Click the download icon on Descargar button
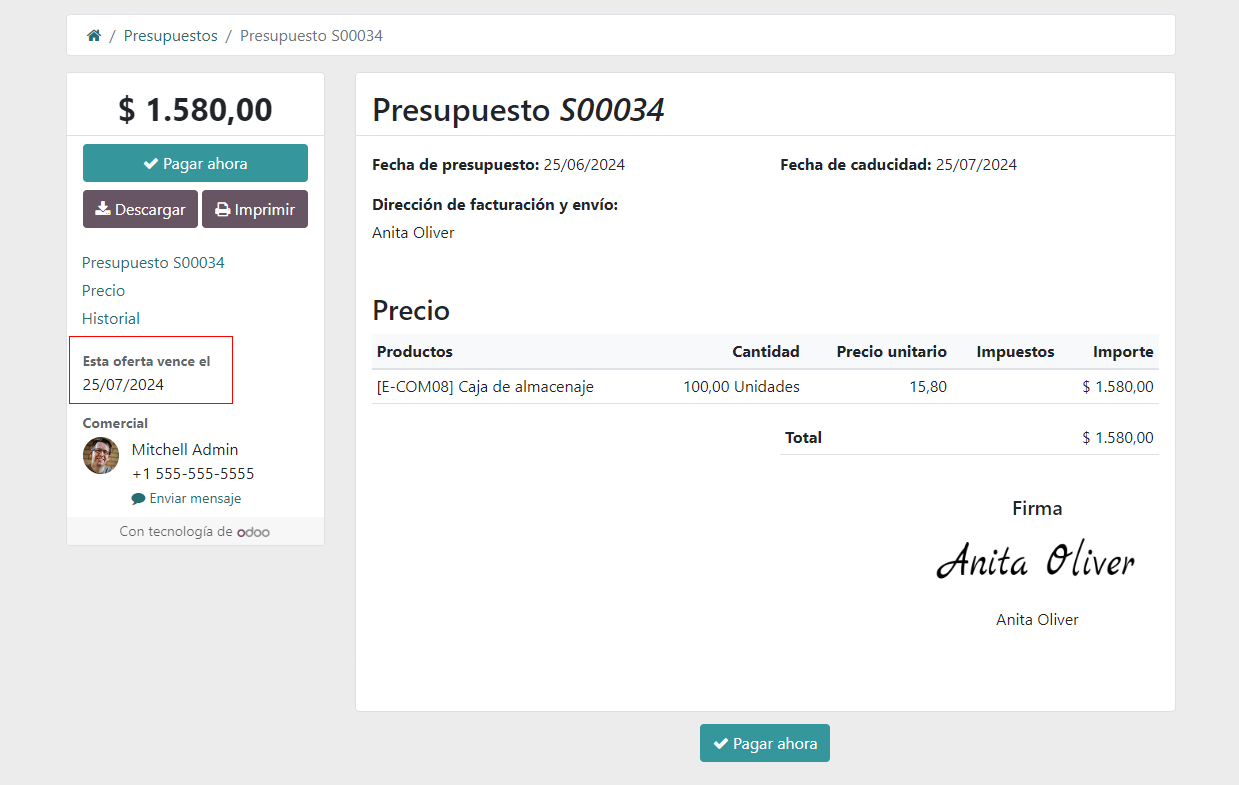 (102, 209)
